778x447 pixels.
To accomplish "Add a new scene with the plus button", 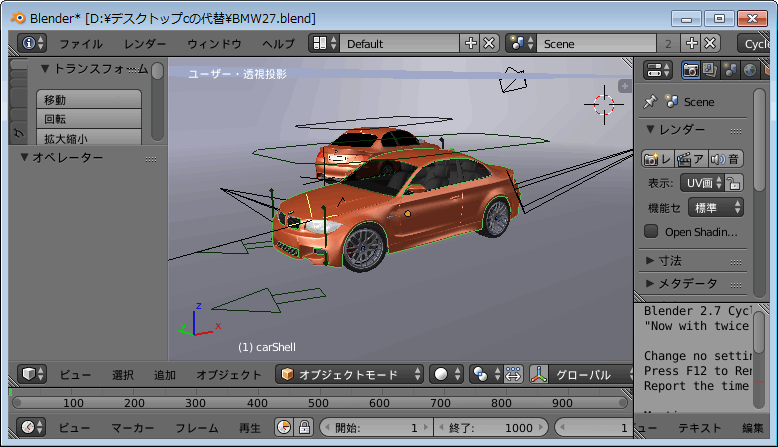I will coord(692,43).
